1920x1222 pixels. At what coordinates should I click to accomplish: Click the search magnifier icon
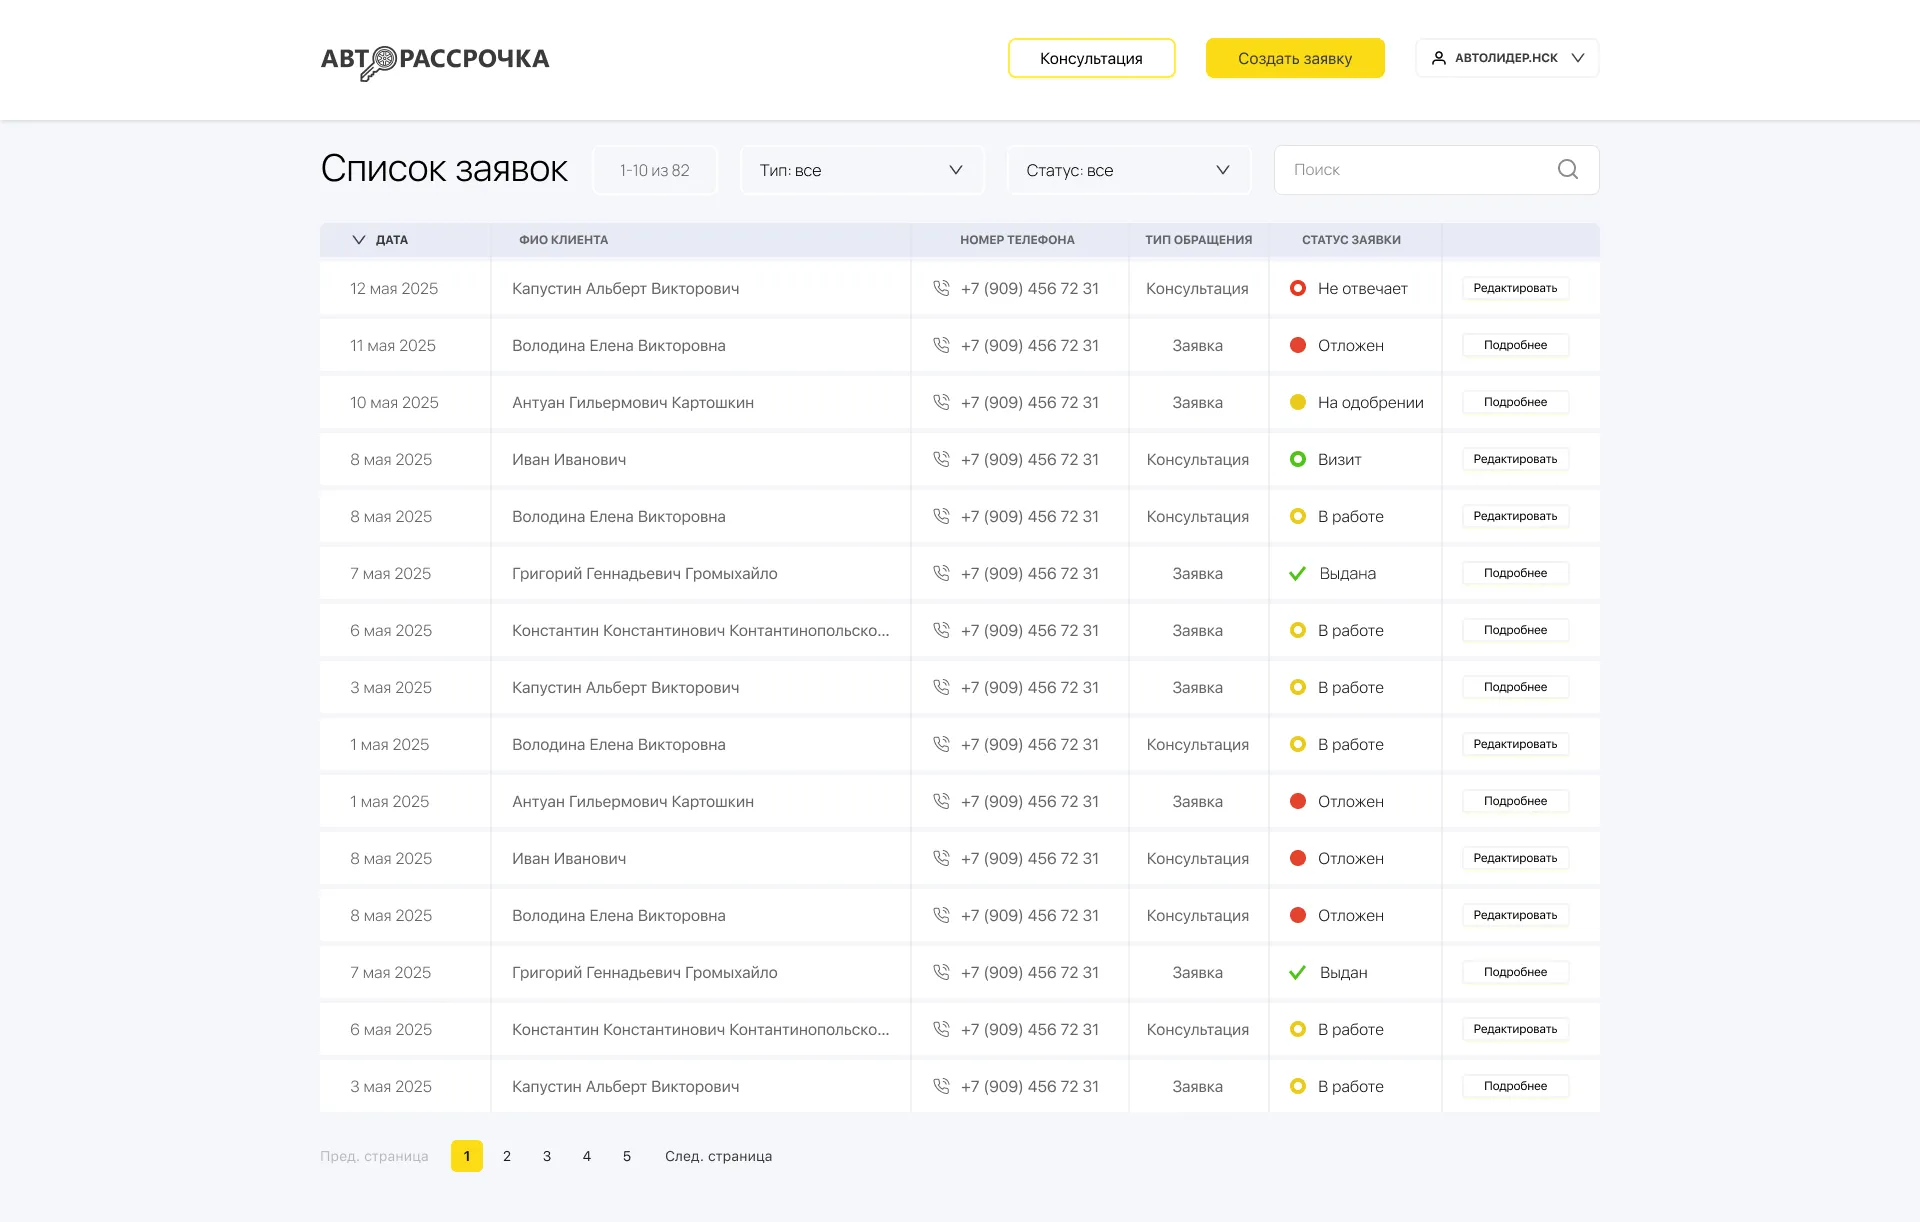point(1567,170)
